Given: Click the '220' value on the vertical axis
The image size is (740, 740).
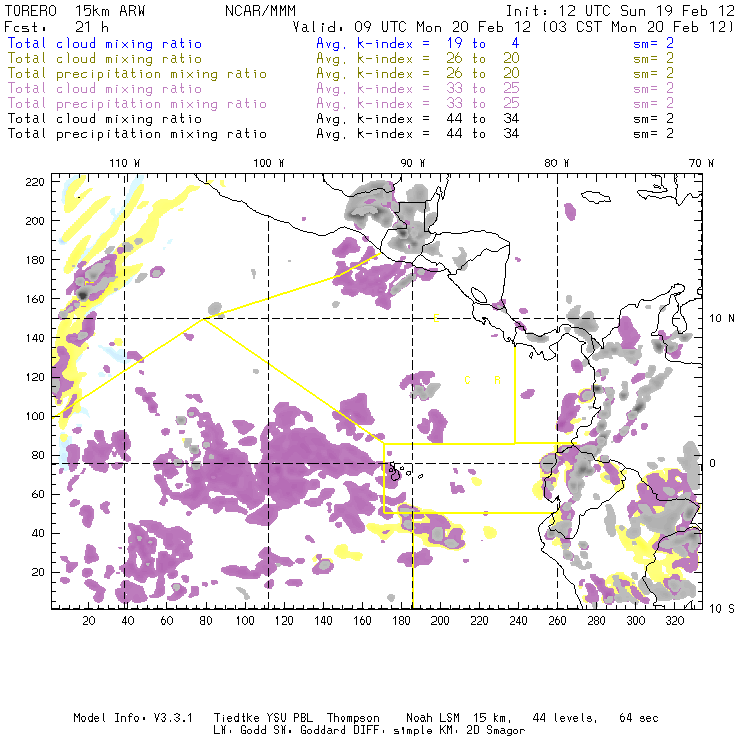Looking at the screenshot, I should pyautogui.click(x=35, y=182).
